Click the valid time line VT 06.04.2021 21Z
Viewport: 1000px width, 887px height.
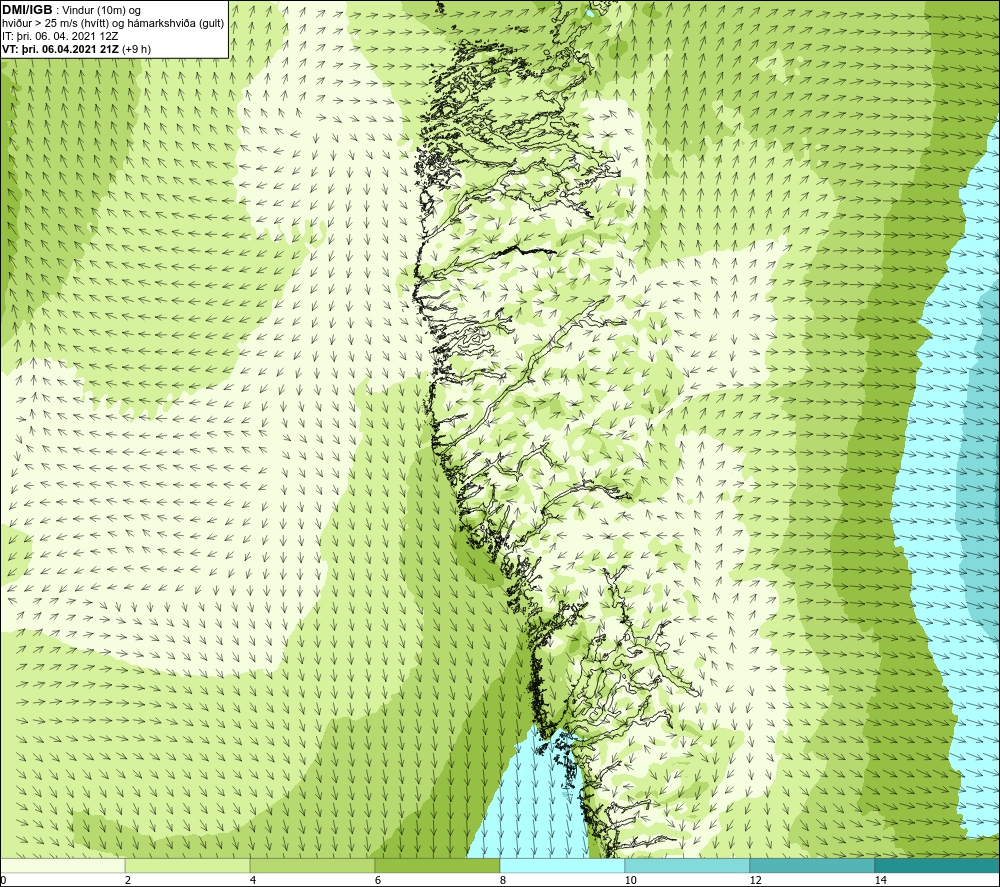click(x=77, y=48)
